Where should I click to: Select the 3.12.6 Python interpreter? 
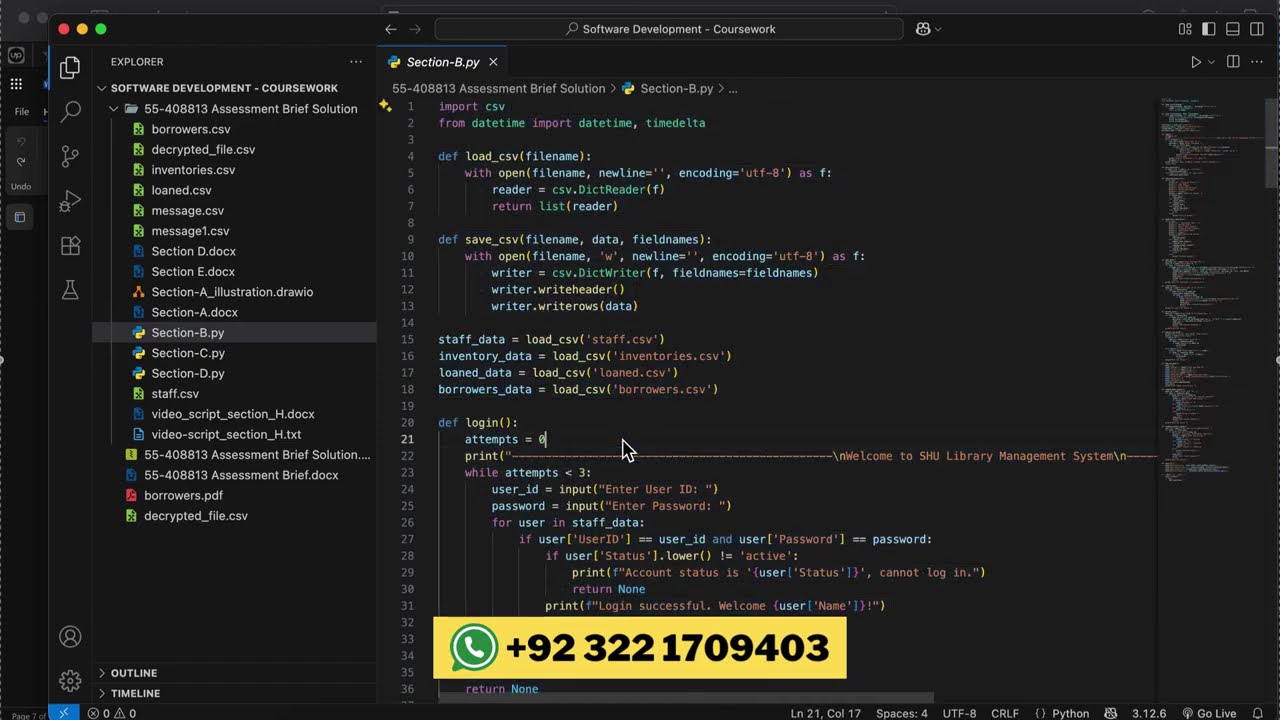pyautogui.click(x=1148, y=713)
